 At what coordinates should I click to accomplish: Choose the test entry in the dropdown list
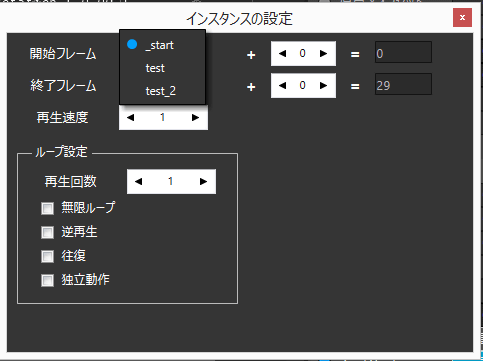click(x=162, y=68)
